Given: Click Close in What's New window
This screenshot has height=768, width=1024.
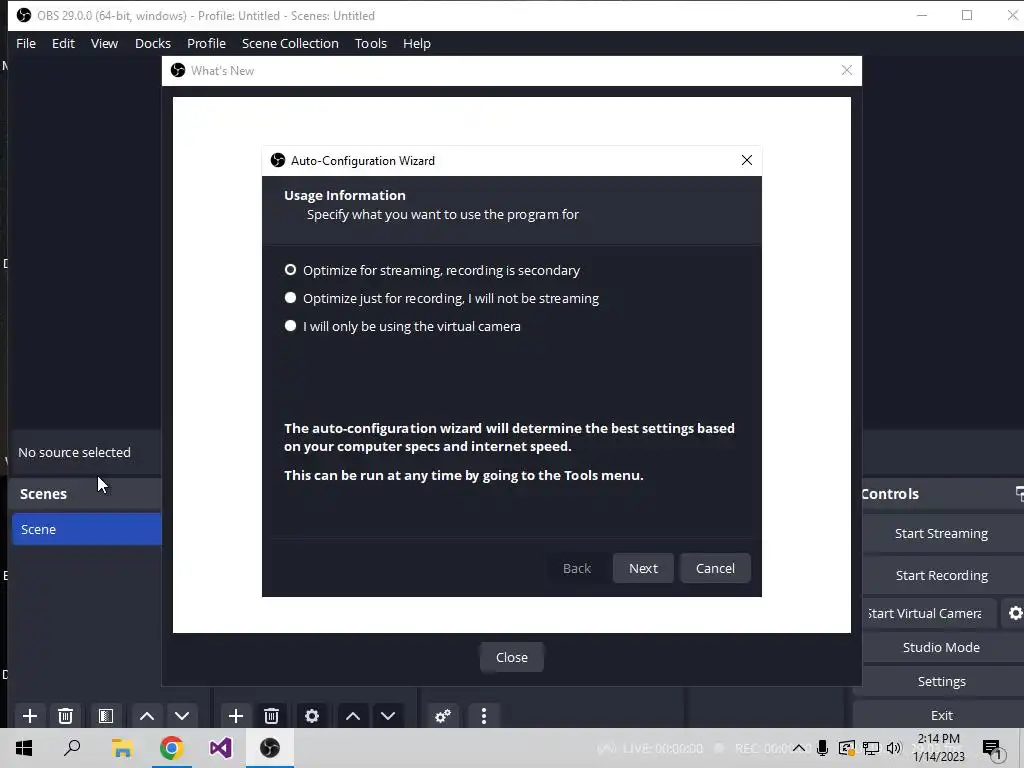Looking at the screenshot, I should 512,658.
